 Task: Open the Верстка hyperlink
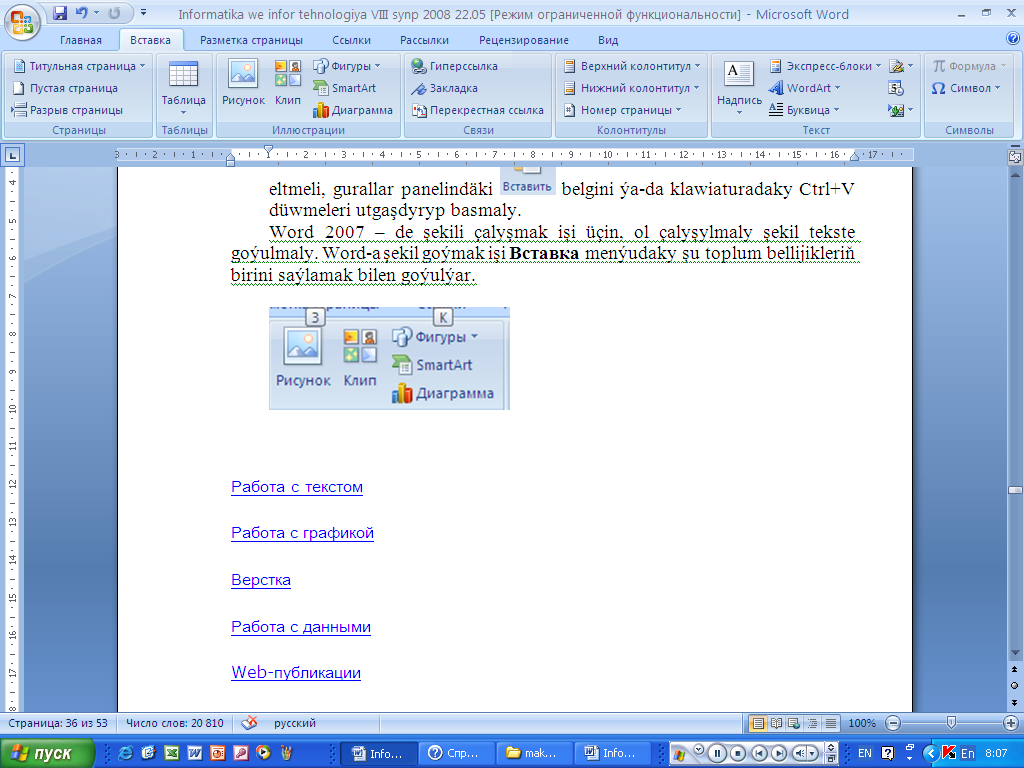[x=261, y=580]
